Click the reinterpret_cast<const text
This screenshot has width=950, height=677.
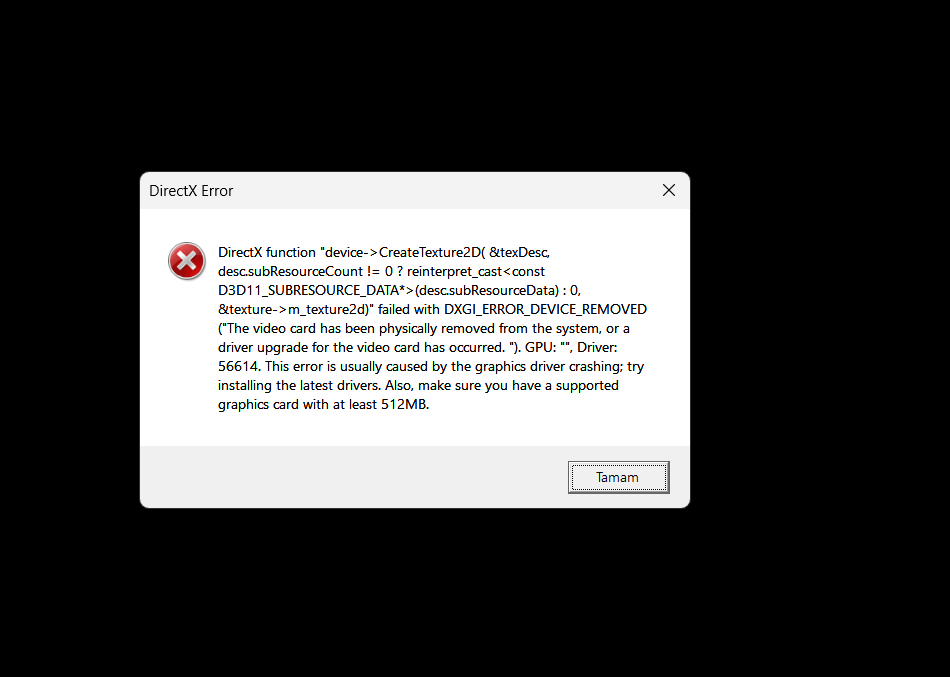(x=476, y=271)
